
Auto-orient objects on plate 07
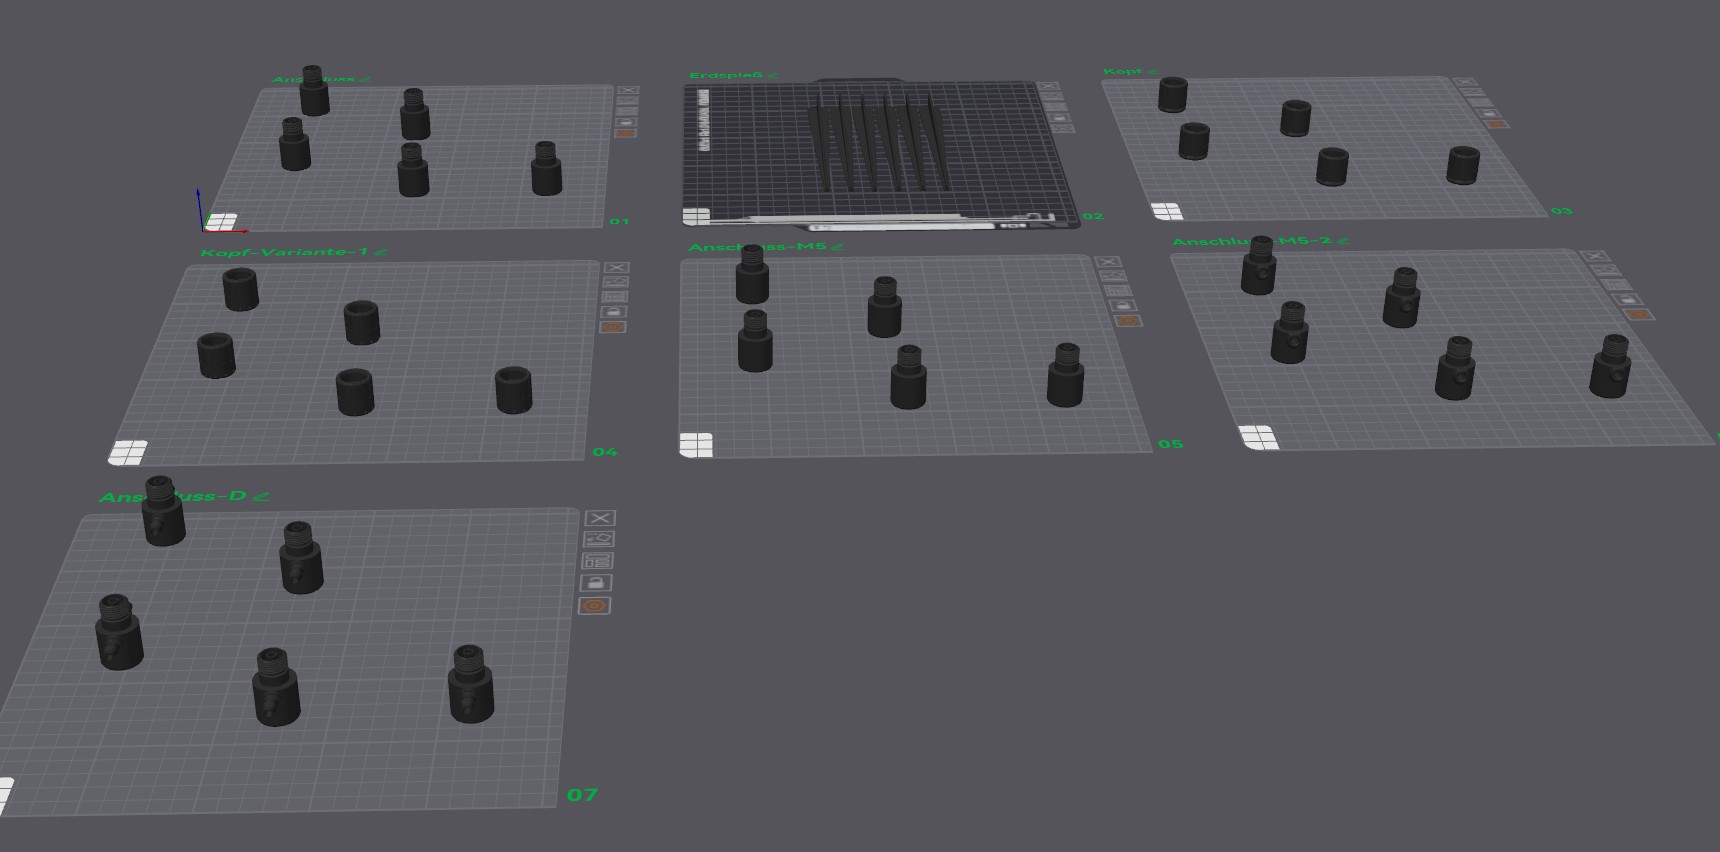pos(598,539)
